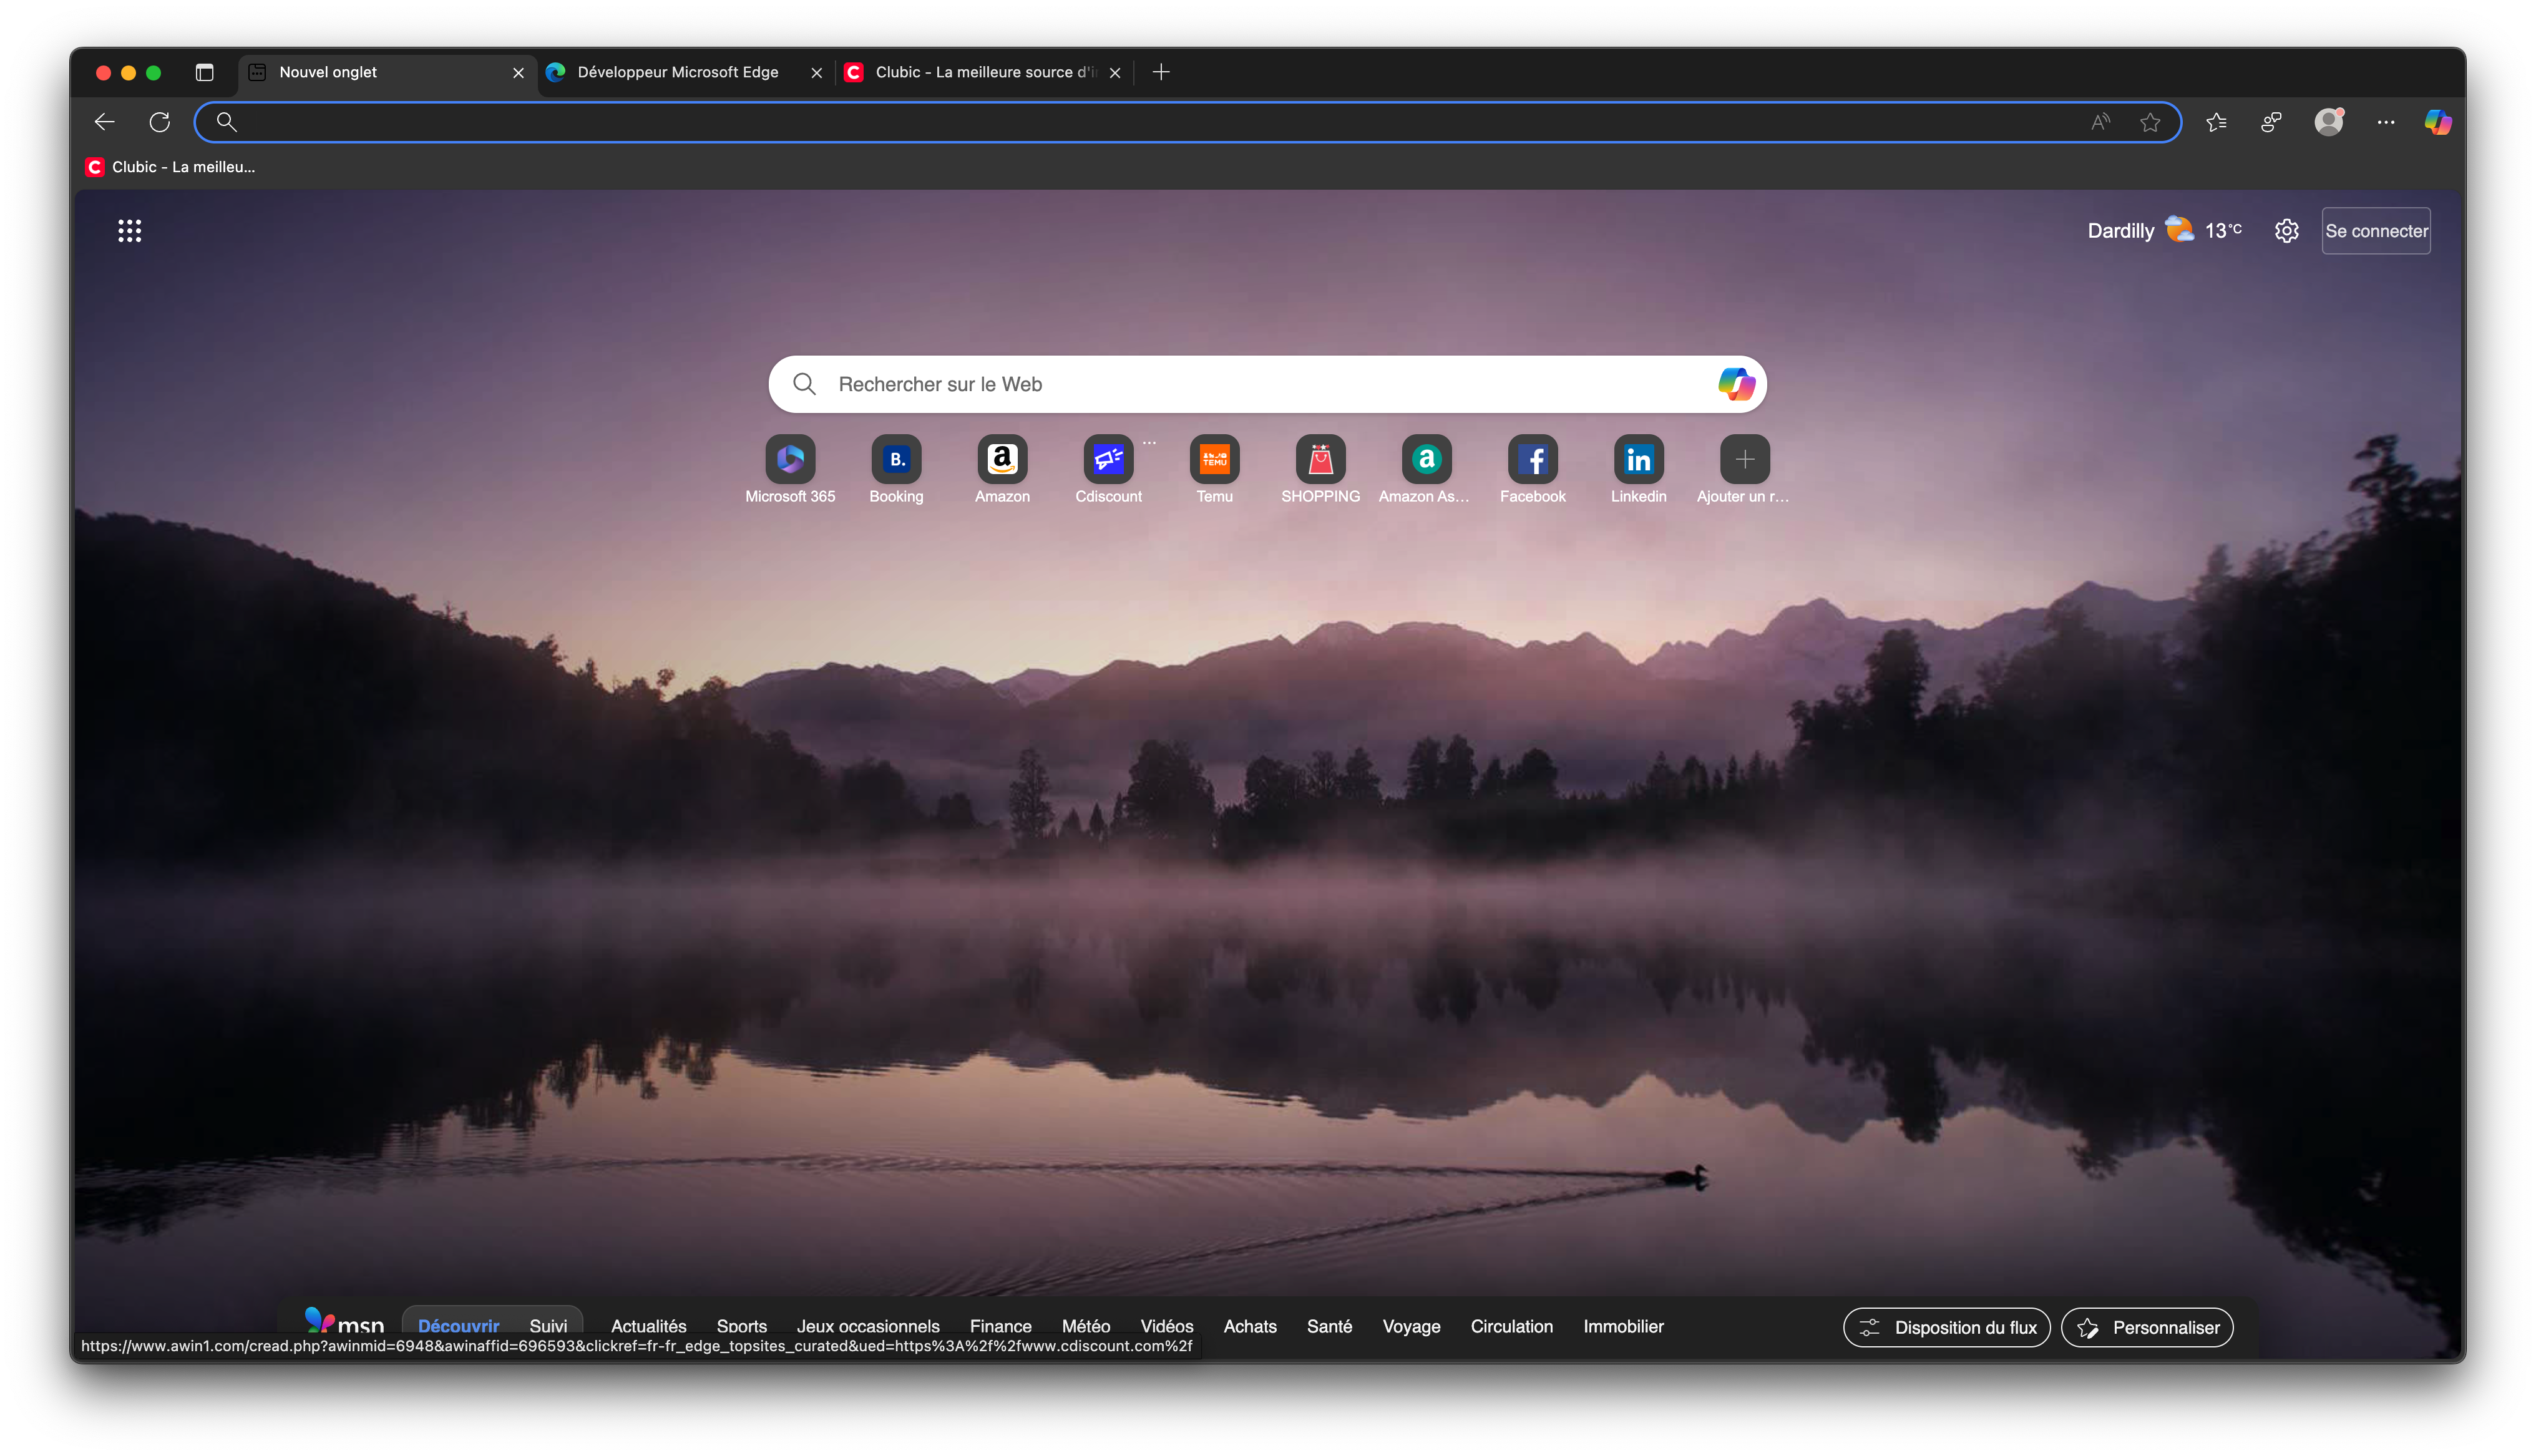Add page to favorites with star icon
2536x1456 pixels.
(2150, 122)
